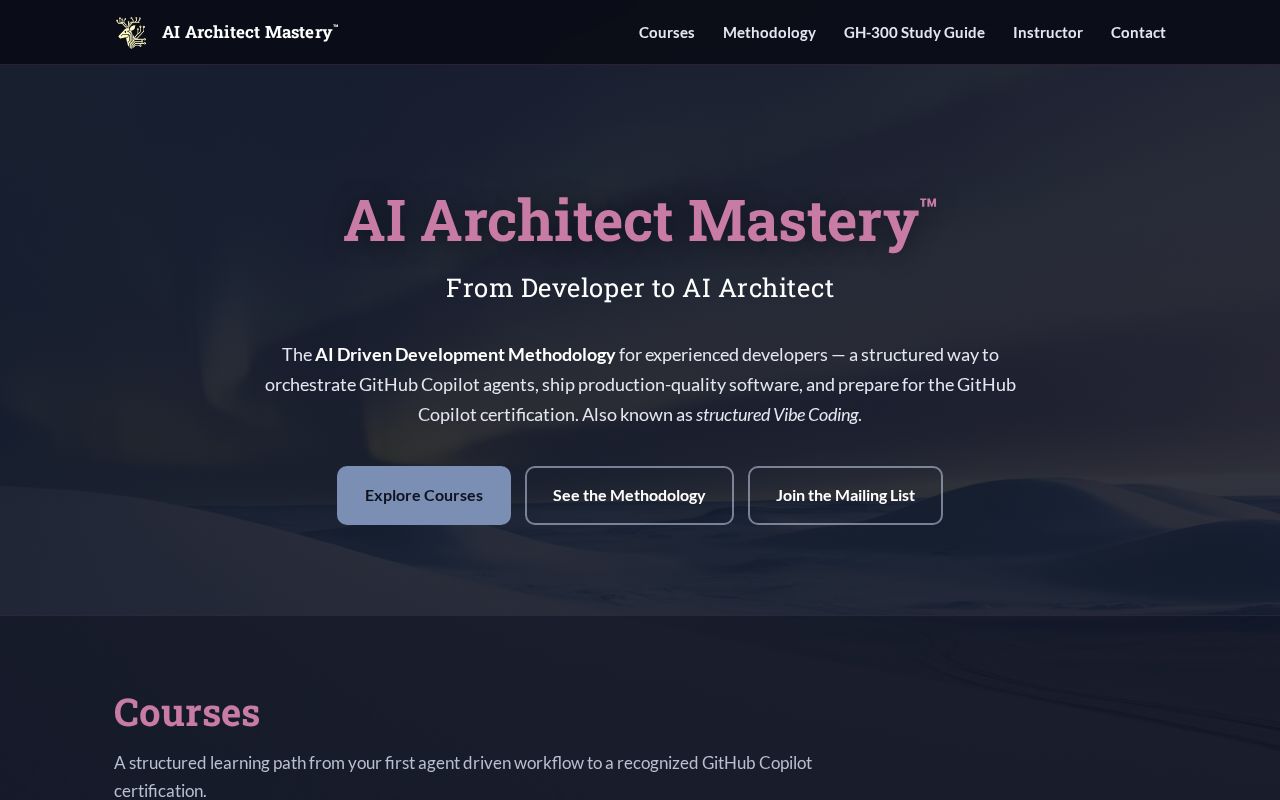1280x800 pixels.
Task: Open GH-300 Study Guide nav item
Action: pos(914,32)
